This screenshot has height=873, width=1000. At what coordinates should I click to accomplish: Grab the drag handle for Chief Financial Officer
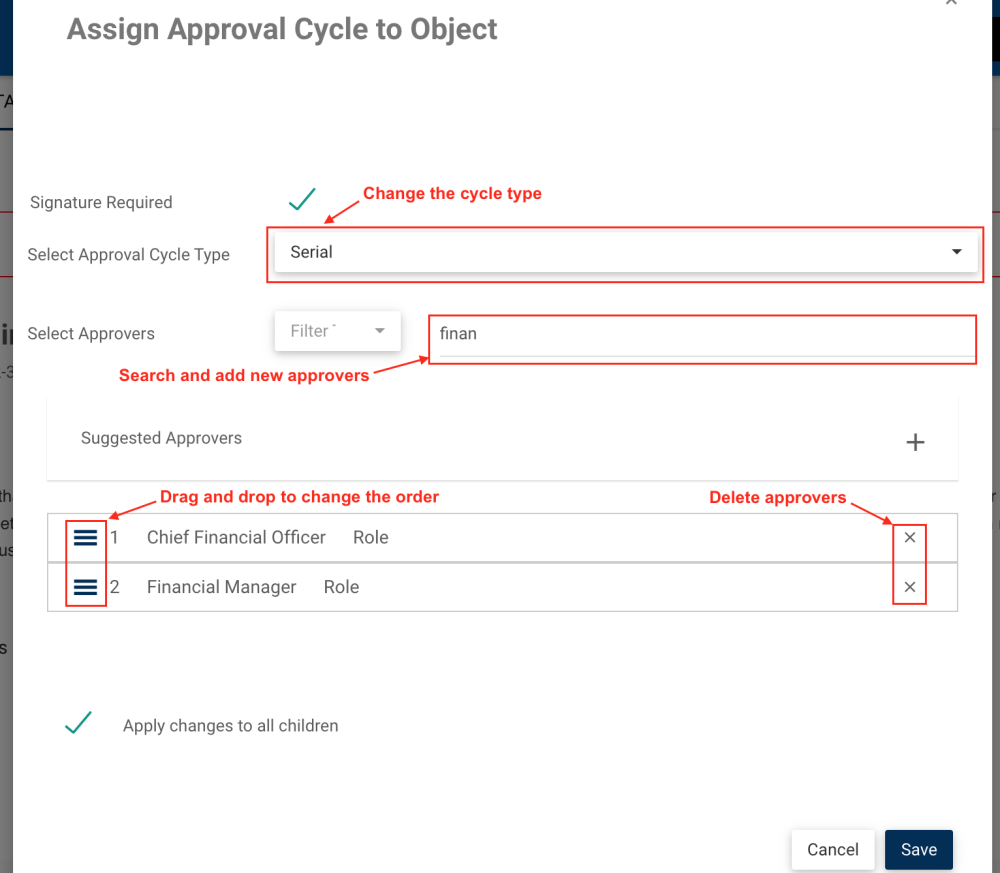click(86, 538)
